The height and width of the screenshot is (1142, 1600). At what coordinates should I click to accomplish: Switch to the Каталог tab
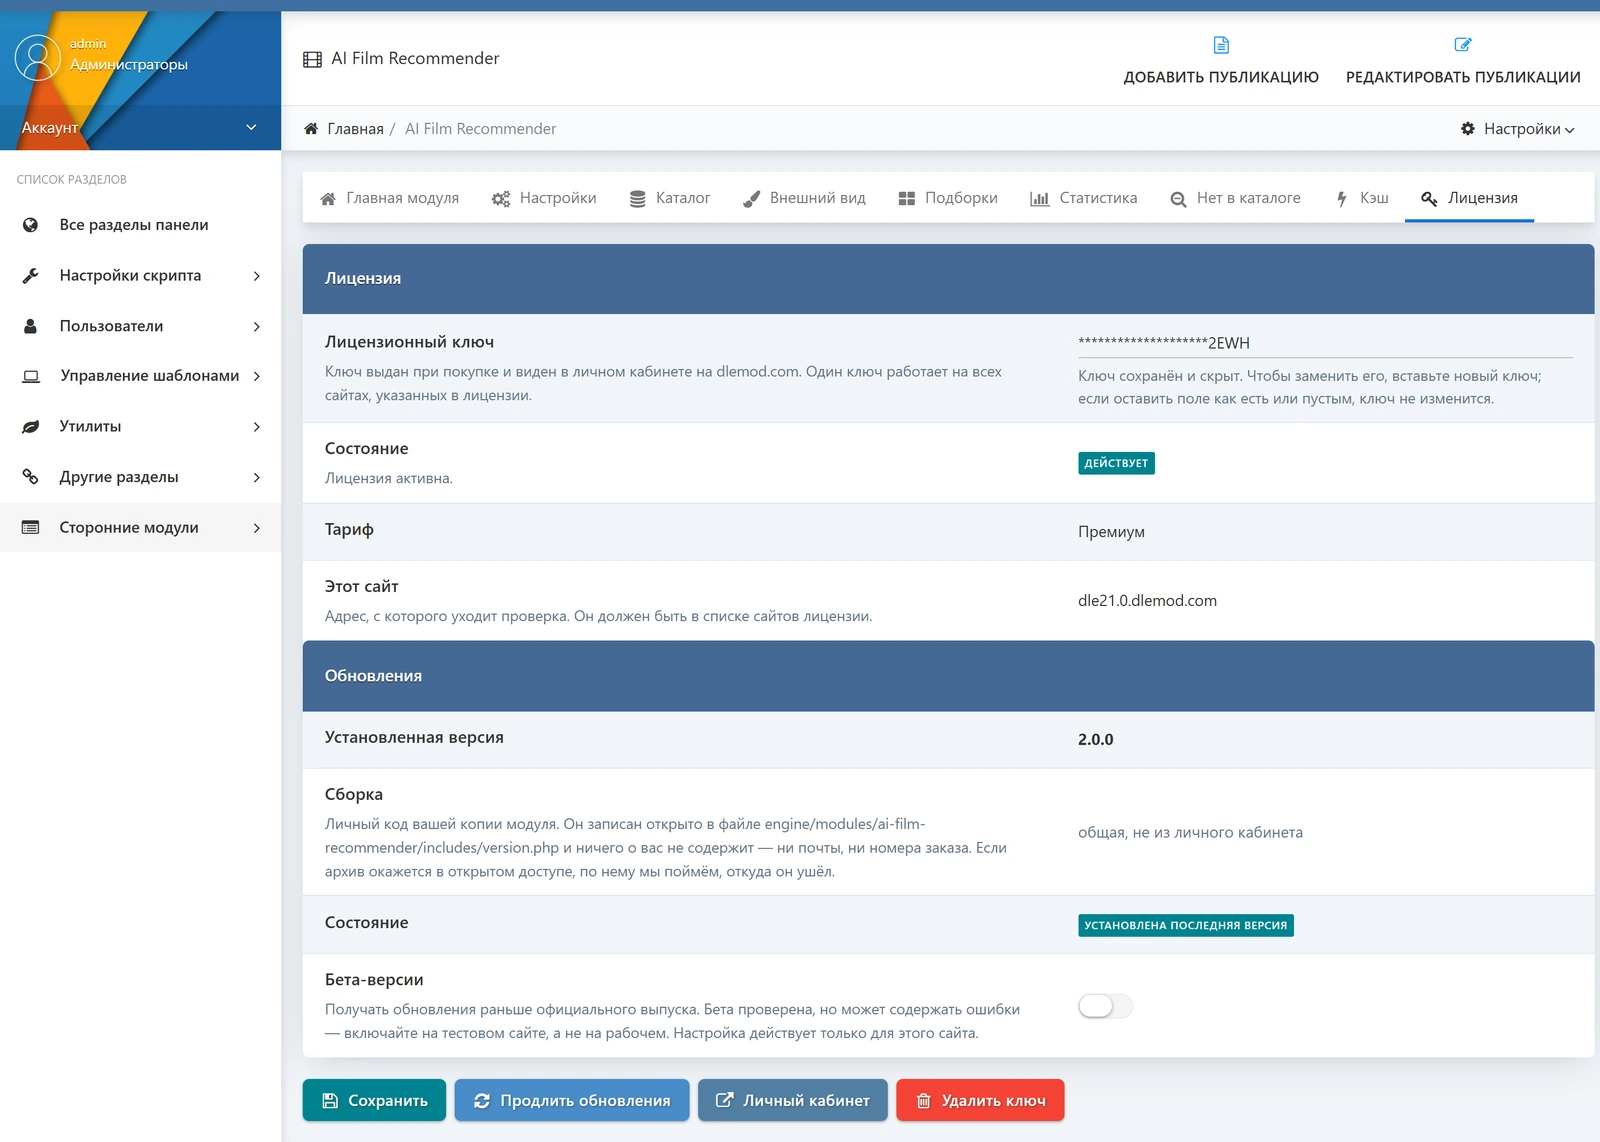[670, 198]
